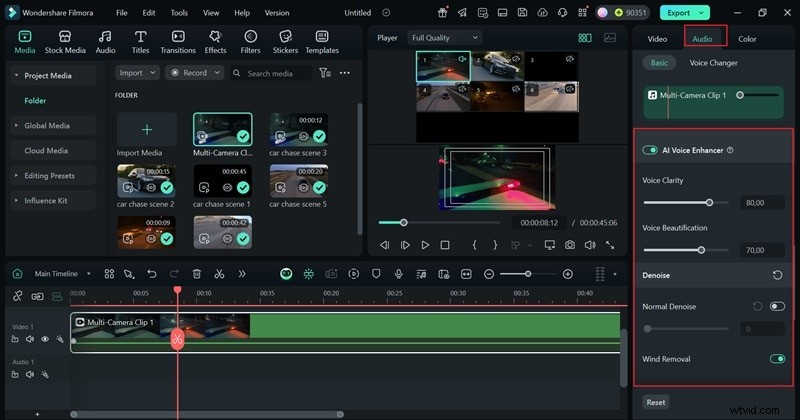Open the Full Quality dropdown
Screen dimensions: 800x420
point(443,38)
